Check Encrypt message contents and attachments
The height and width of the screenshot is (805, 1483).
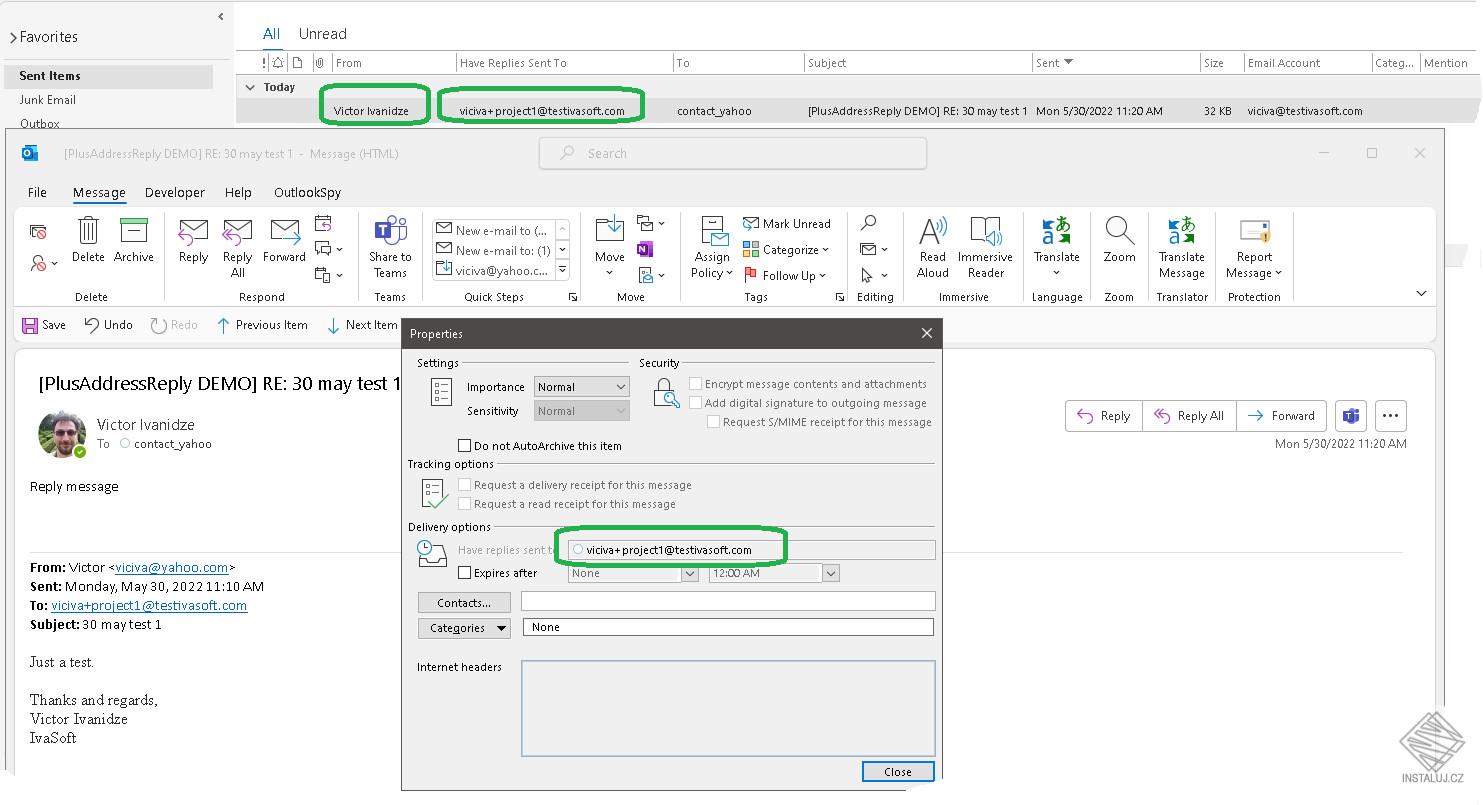click(695, 384)
